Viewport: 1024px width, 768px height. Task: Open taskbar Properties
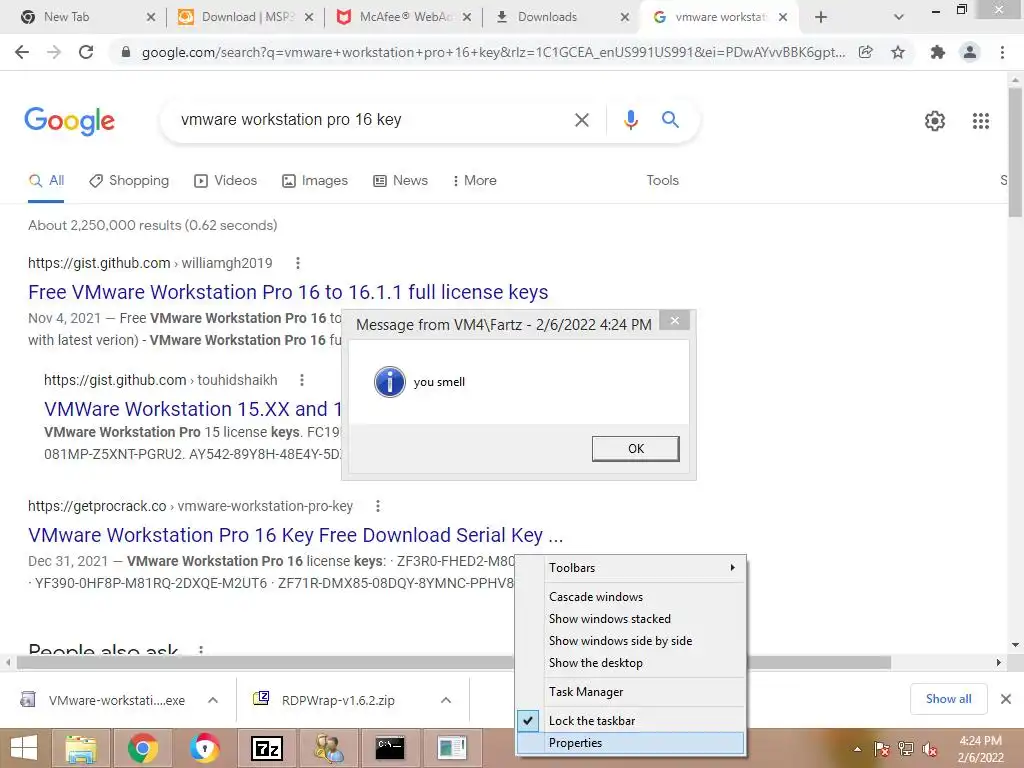[x=631, y=743]
